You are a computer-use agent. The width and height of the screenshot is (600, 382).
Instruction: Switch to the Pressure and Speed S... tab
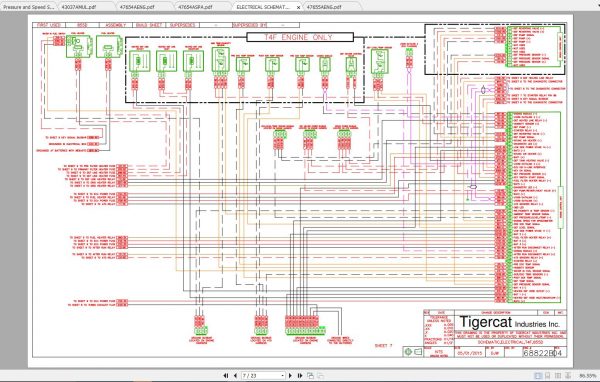click(x=29, y=7)
